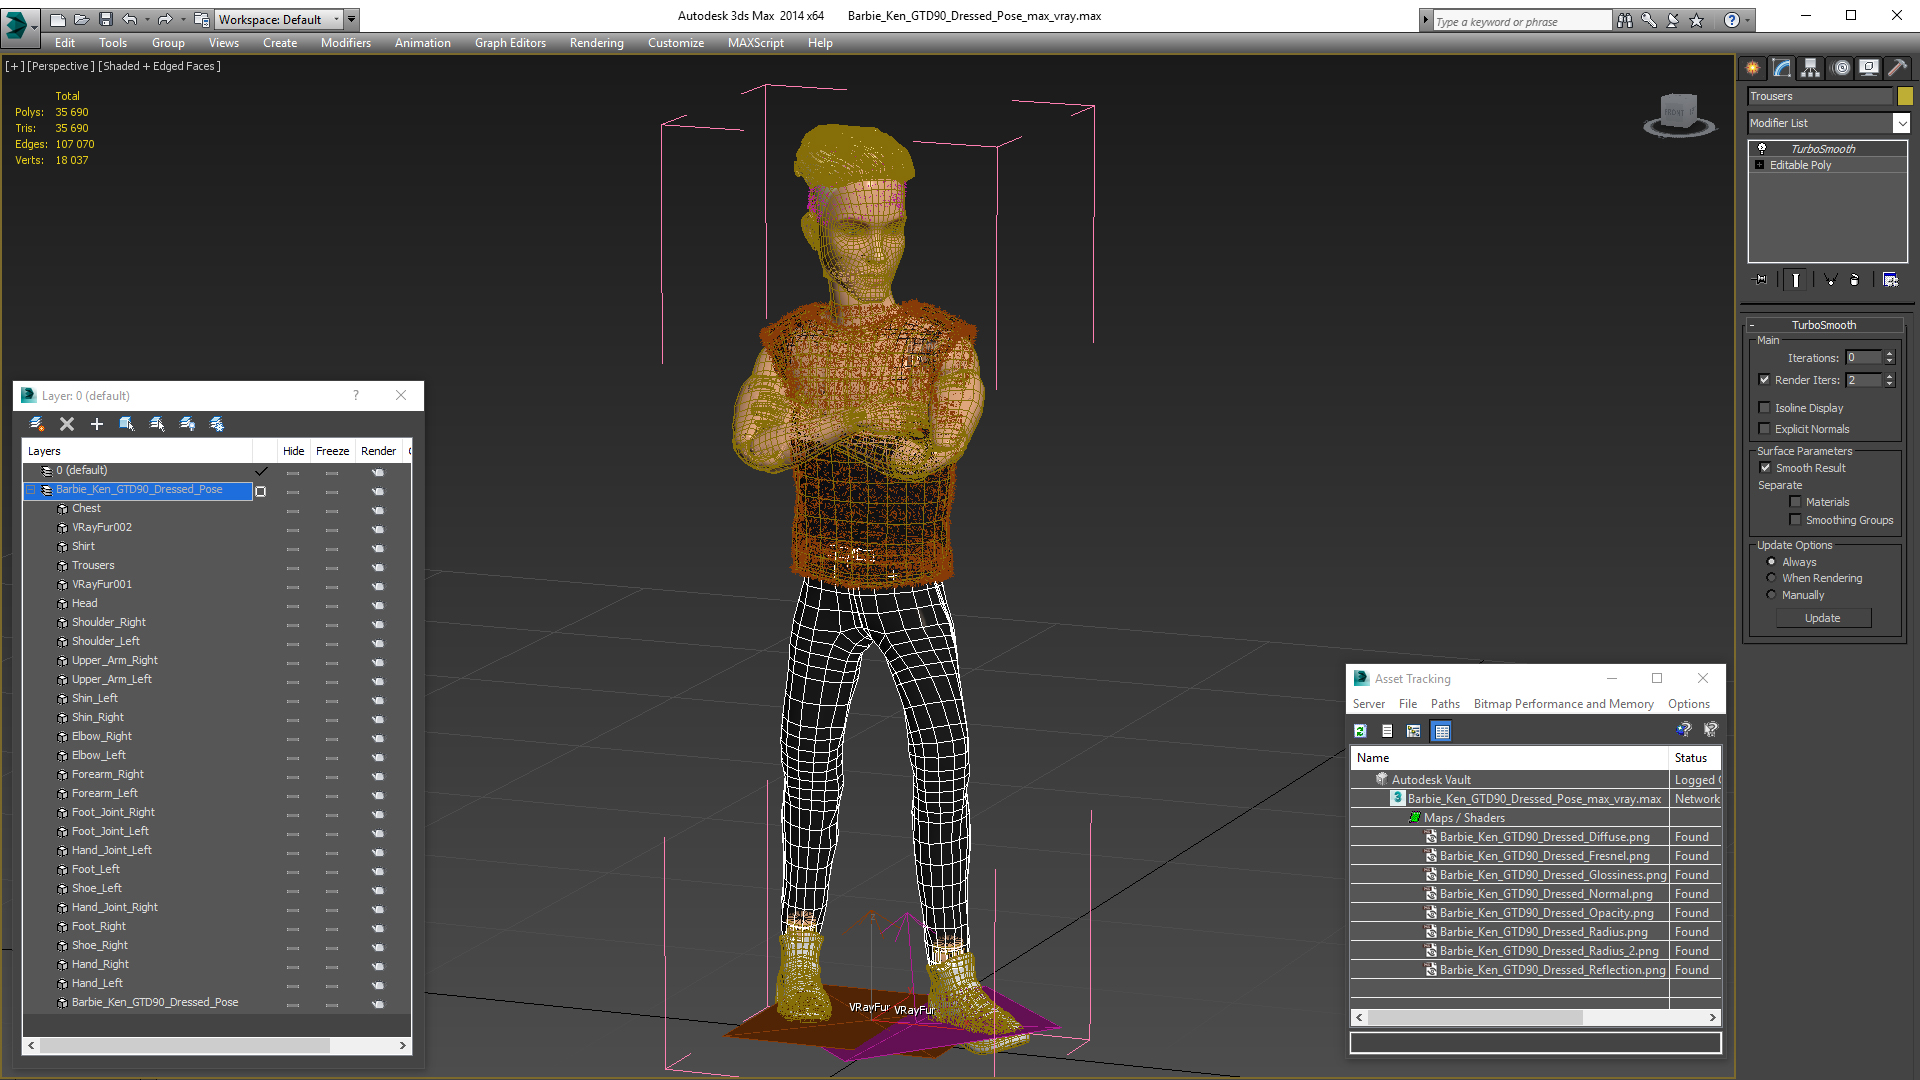Open the Help icon dropdown arrow in title bar
The height and width of the screenshot is (1080, 1920).
click(x=1747, y=20)
